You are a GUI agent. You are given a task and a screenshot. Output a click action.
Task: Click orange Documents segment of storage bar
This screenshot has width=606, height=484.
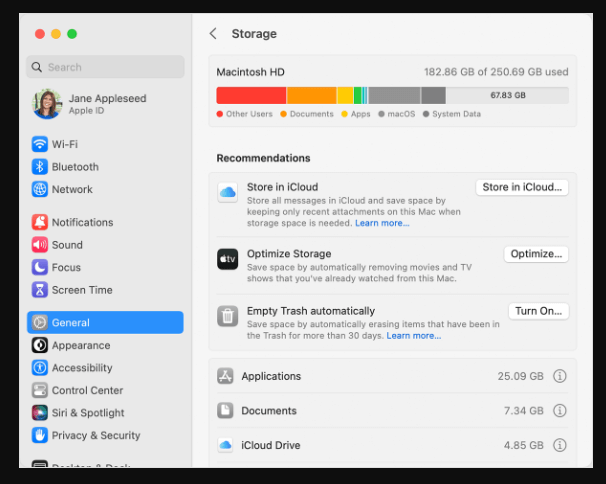312,95
